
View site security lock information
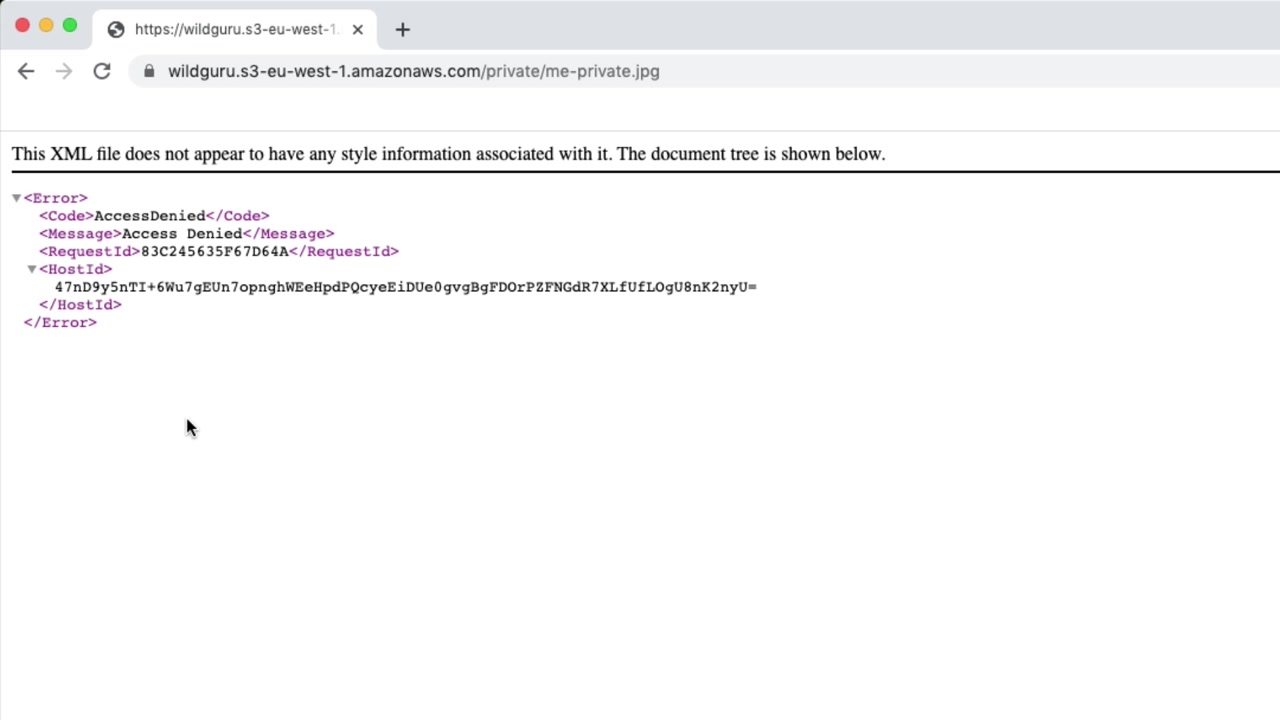tap(149, 71)
